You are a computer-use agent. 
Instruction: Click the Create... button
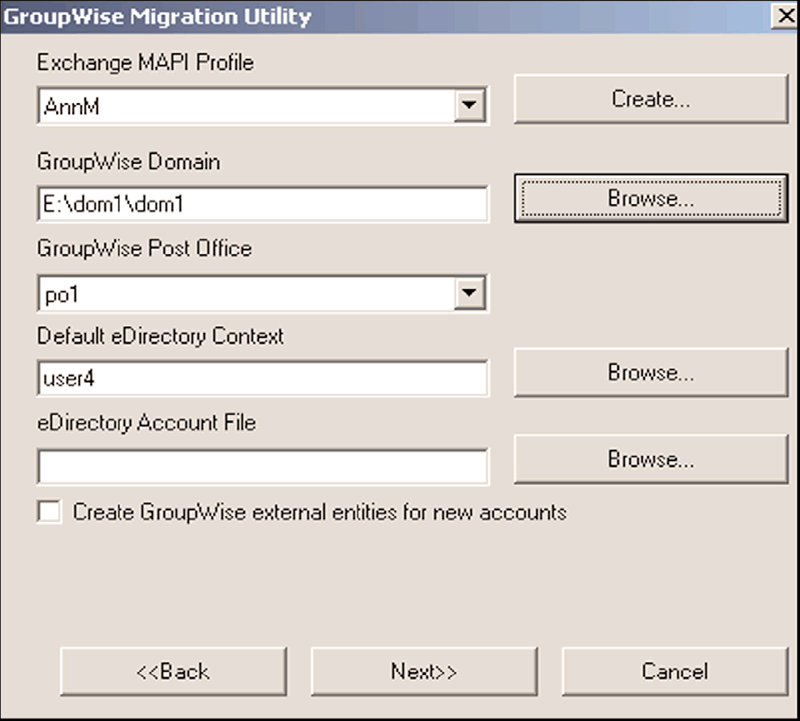(x=651, y=99)
